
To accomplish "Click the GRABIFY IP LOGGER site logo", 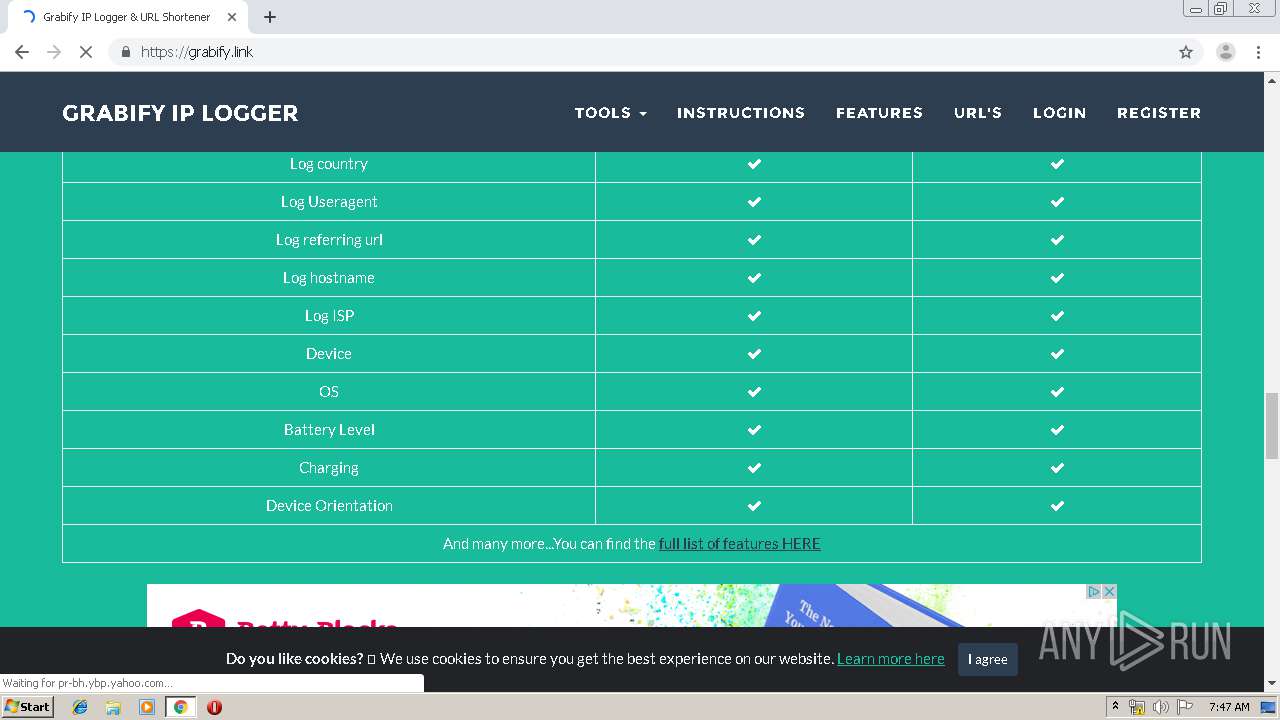I will (x=180, y=113).
